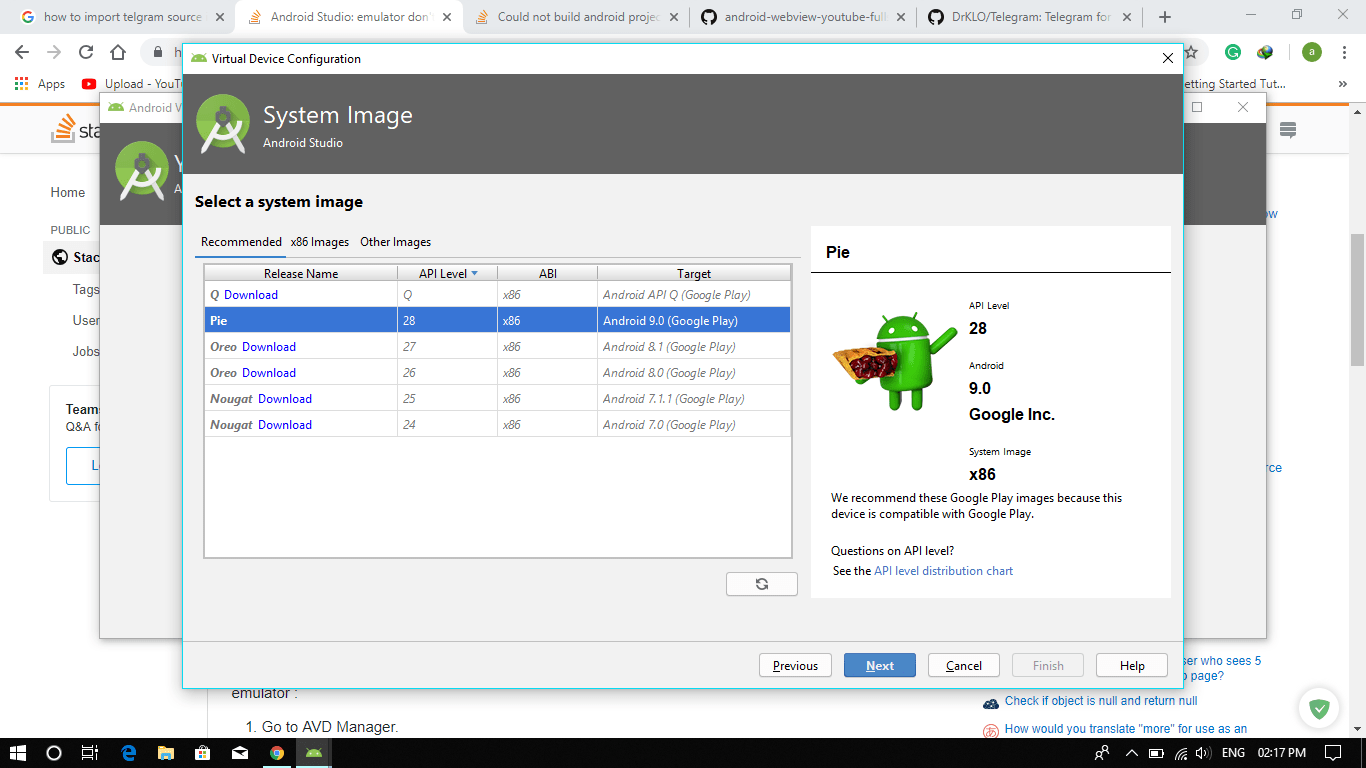Viewport: 1366px width, 768px height.
Task: Switch to the Other Images tab
Action: 395,241
